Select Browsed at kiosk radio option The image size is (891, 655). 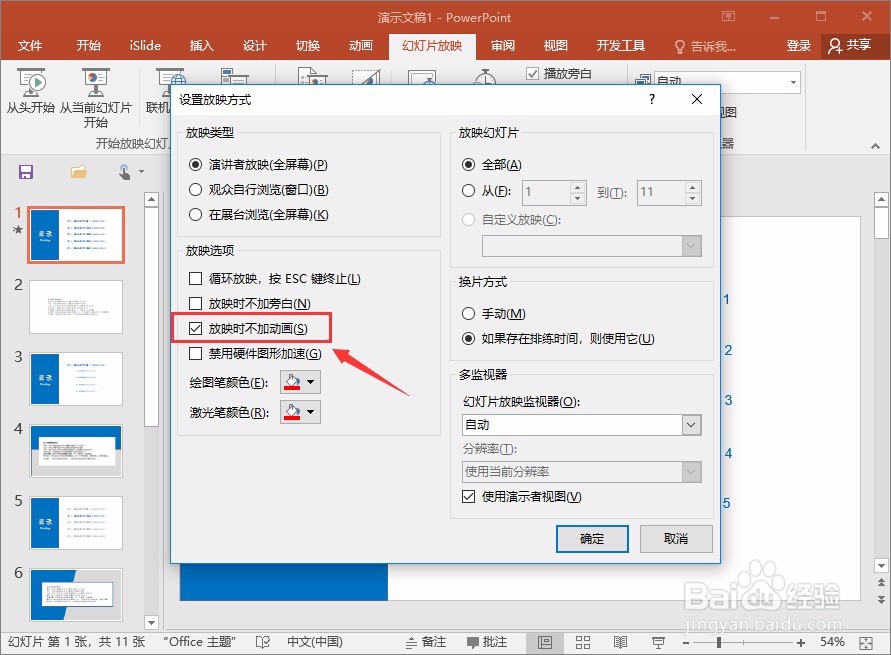pyautogui.click(x=195, y=215)
